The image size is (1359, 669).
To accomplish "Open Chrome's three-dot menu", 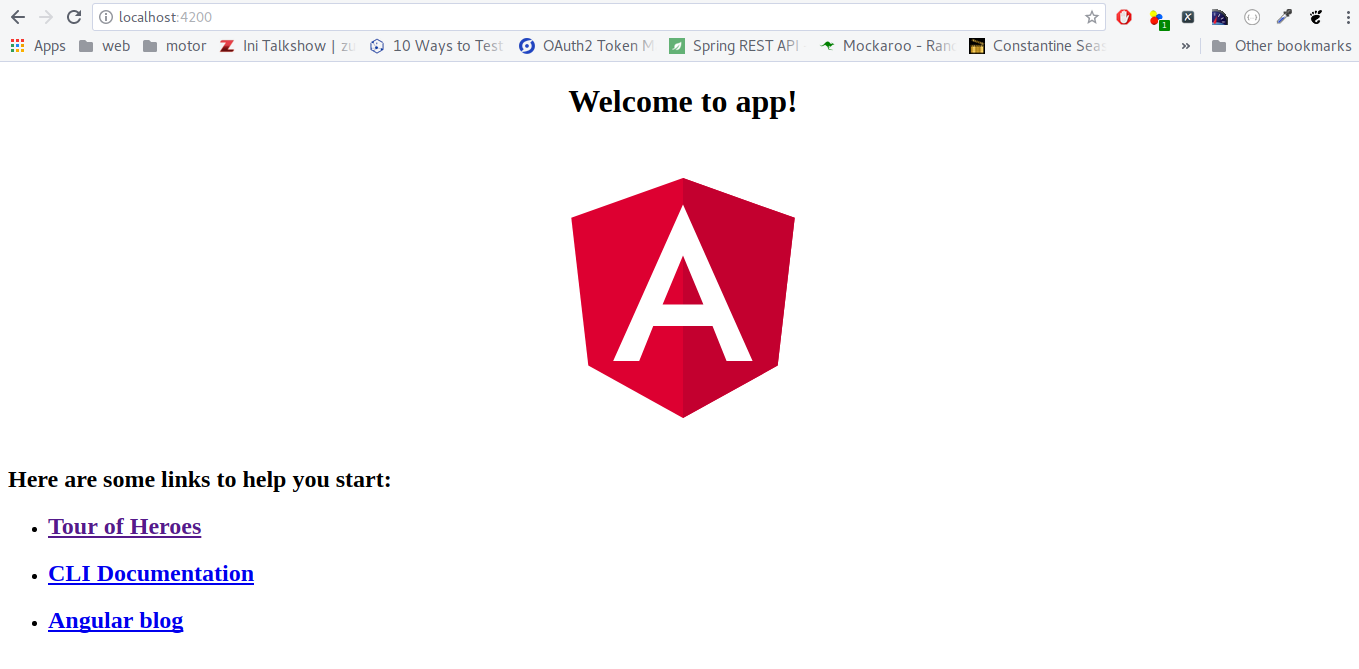I will tap(1347, 17).
